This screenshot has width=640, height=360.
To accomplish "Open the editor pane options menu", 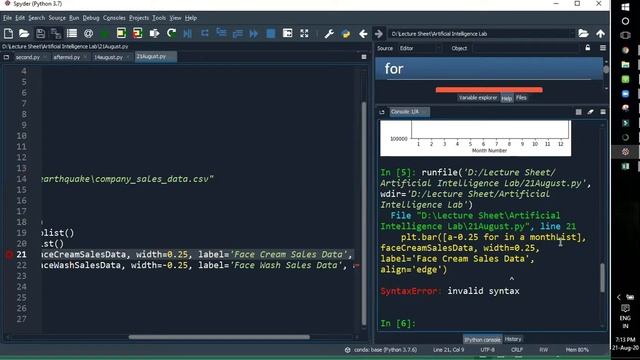I will tap(364, 57).
